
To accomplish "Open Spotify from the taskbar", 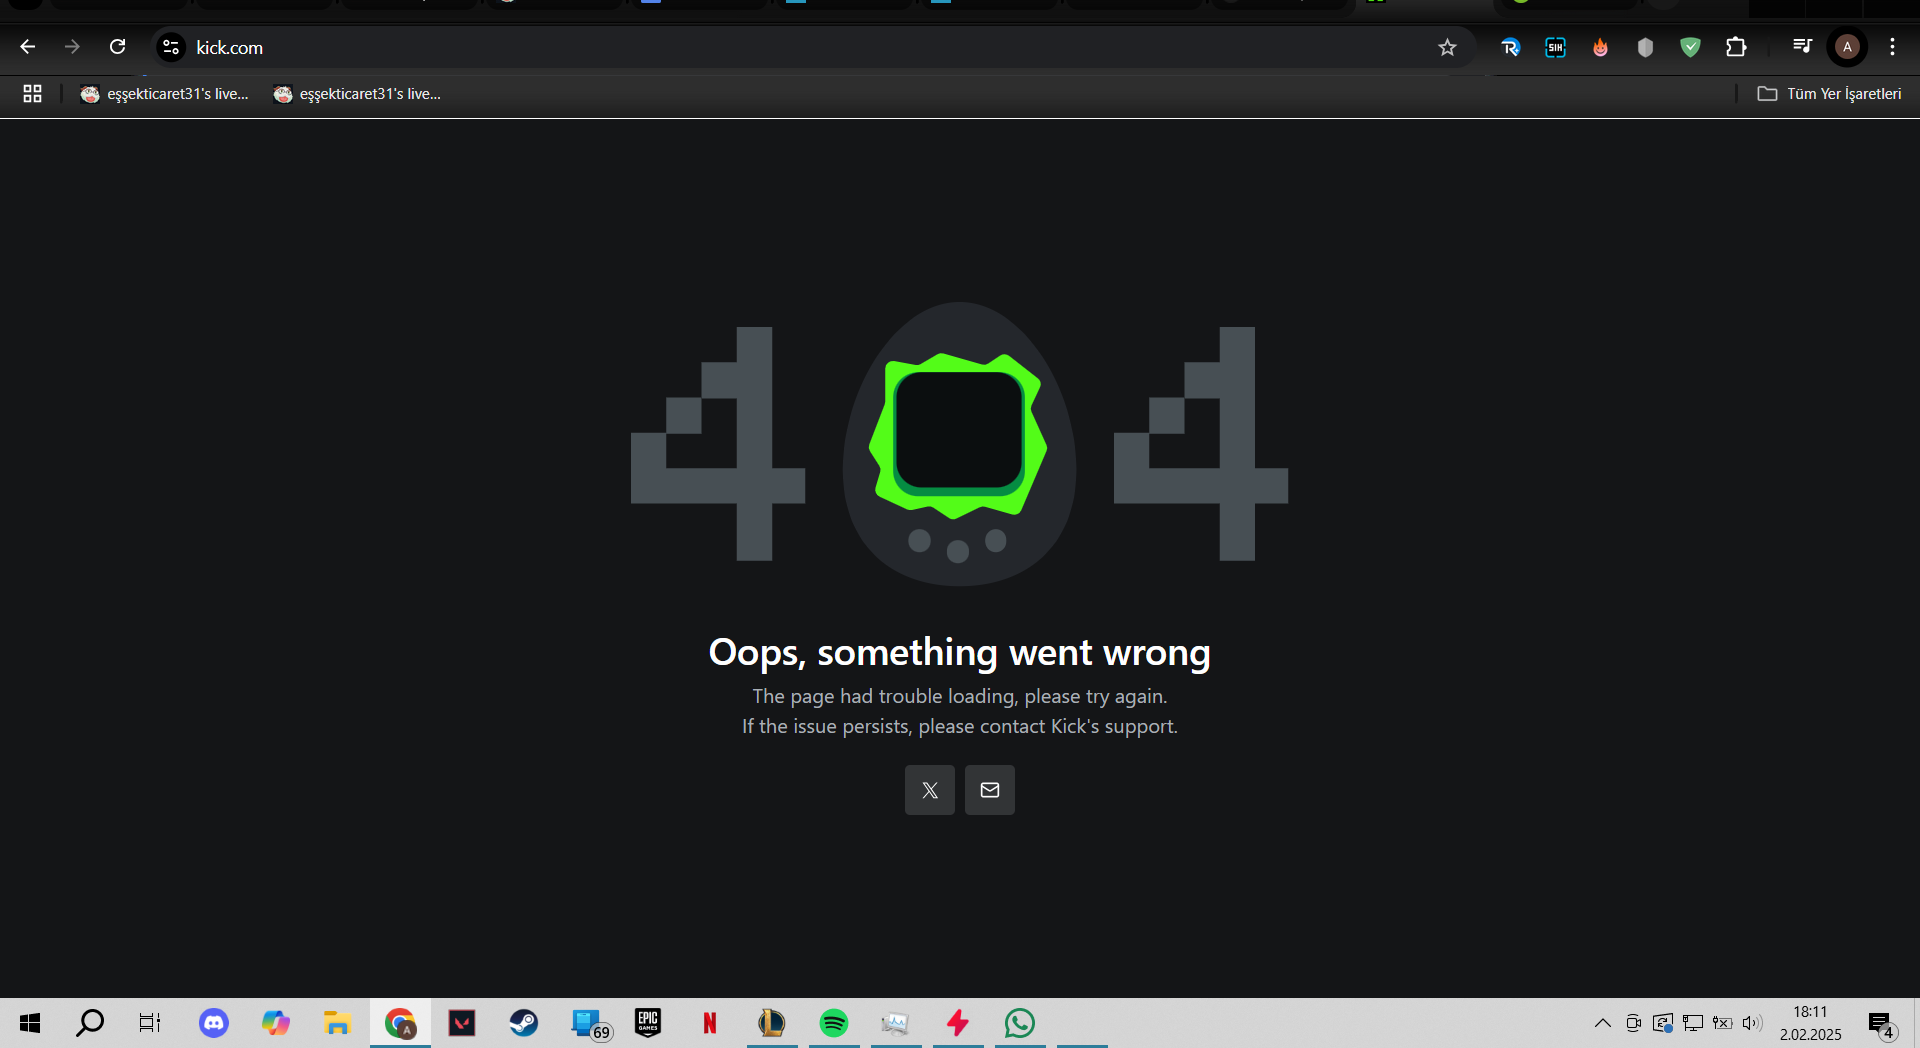I will pyautogui.click(x=834, y=1022).
